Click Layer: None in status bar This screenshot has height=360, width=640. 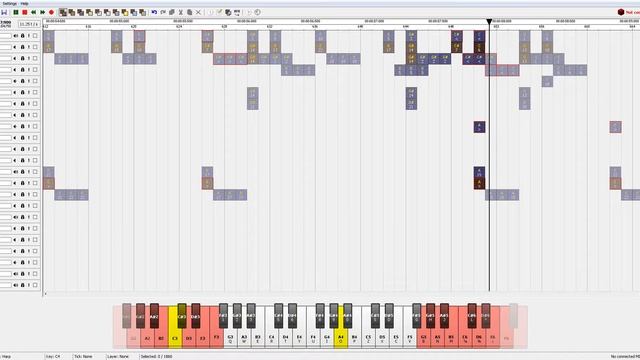[118, 356]
